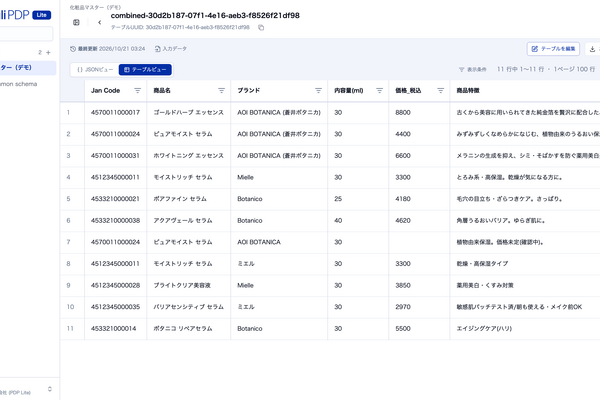Go back using the left chevron
Viewport: 600px width, 400px height.
pyautogui.click(x=99, y=23)
